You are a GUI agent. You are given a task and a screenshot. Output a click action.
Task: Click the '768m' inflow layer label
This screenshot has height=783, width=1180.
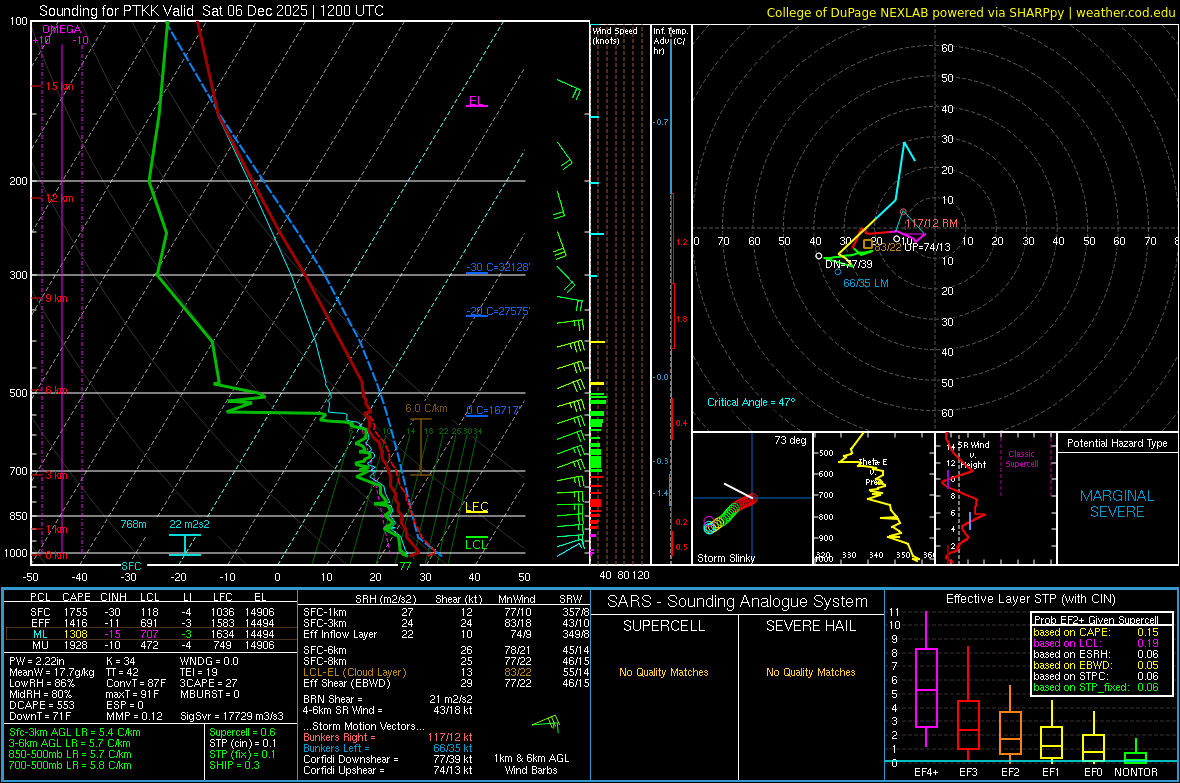(133, 524)
